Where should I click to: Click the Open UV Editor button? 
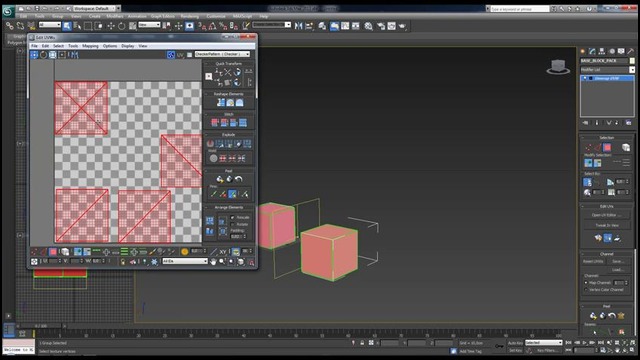click(x=607, y=215)
